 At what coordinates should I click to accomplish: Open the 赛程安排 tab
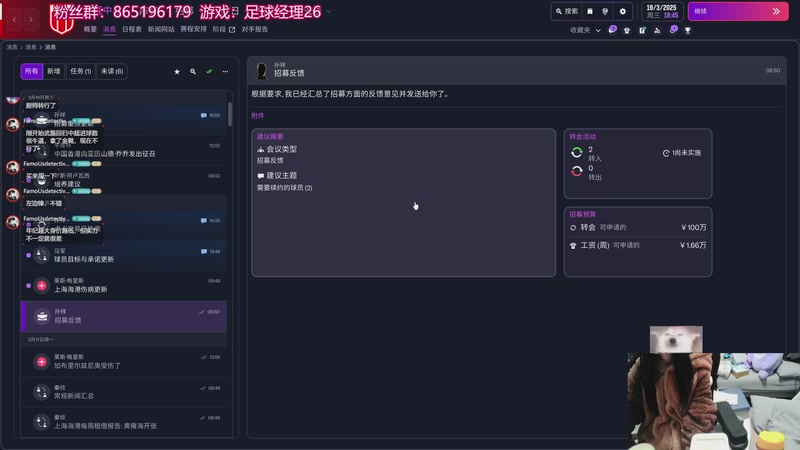[193, 29]
